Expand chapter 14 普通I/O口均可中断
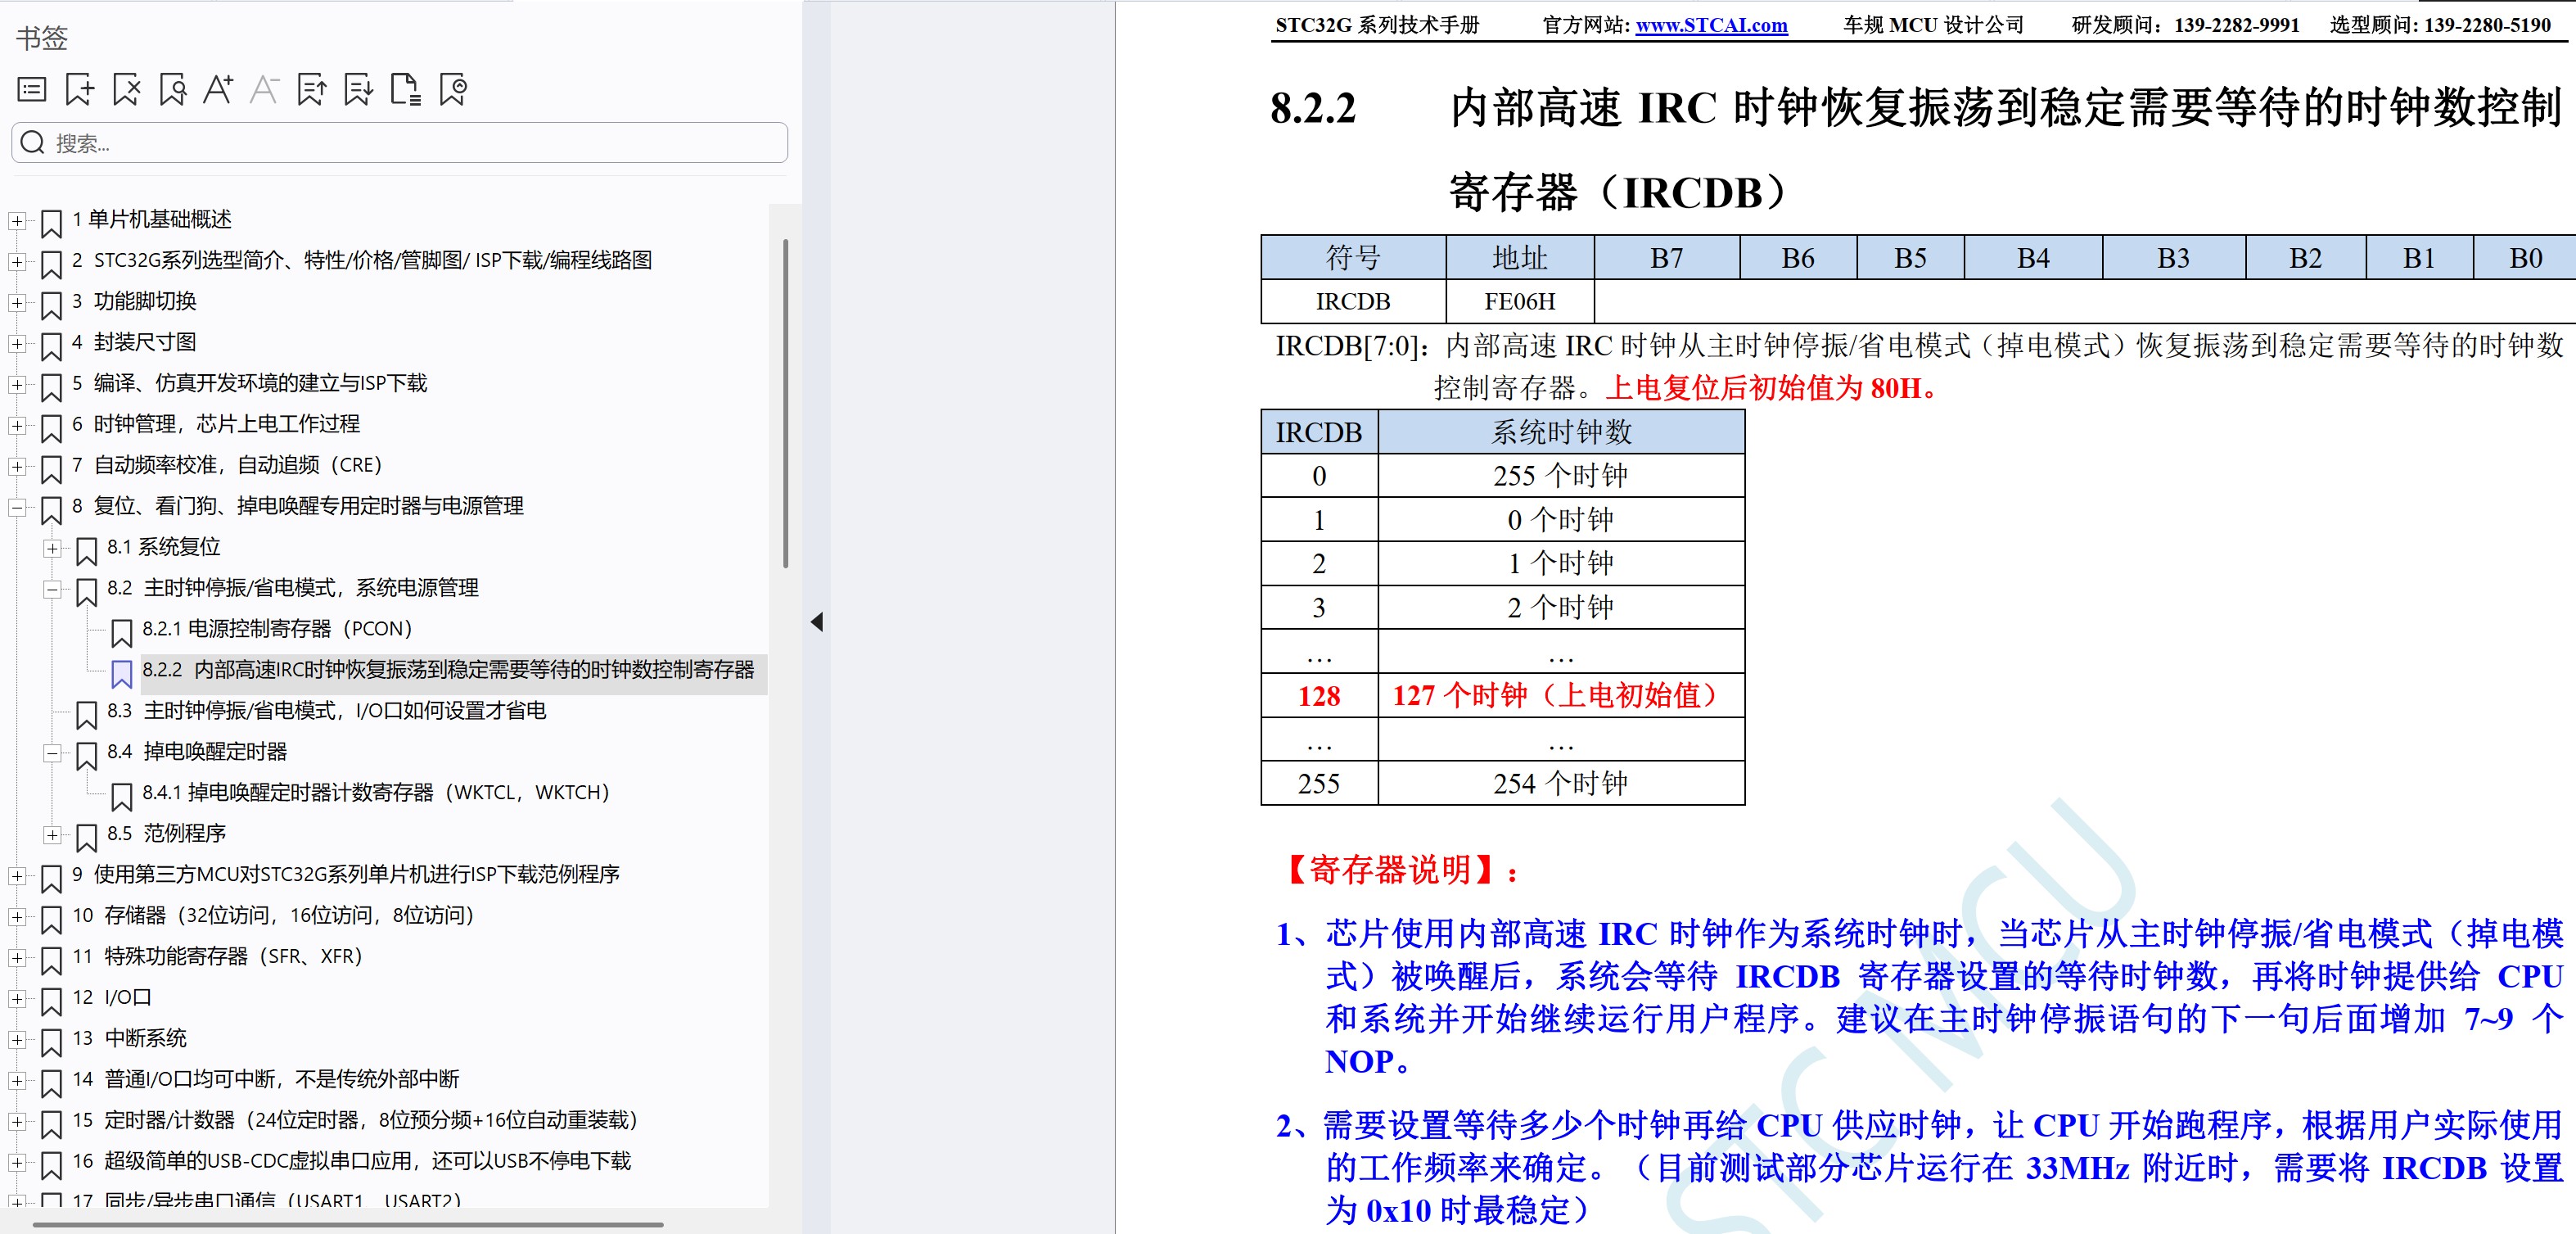The height and width of the screenshot is (1234, 2576). (x=17, y=1080)
